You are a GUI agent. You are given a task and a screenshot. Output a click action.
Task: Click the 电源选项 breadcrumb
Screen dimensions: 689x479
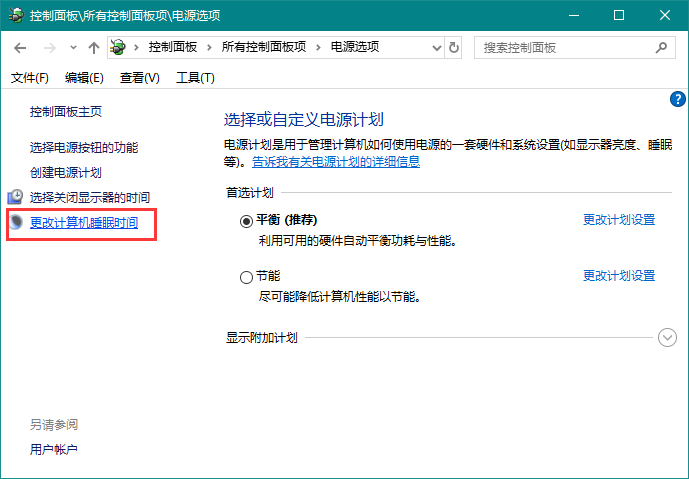[x=355, y=47]
